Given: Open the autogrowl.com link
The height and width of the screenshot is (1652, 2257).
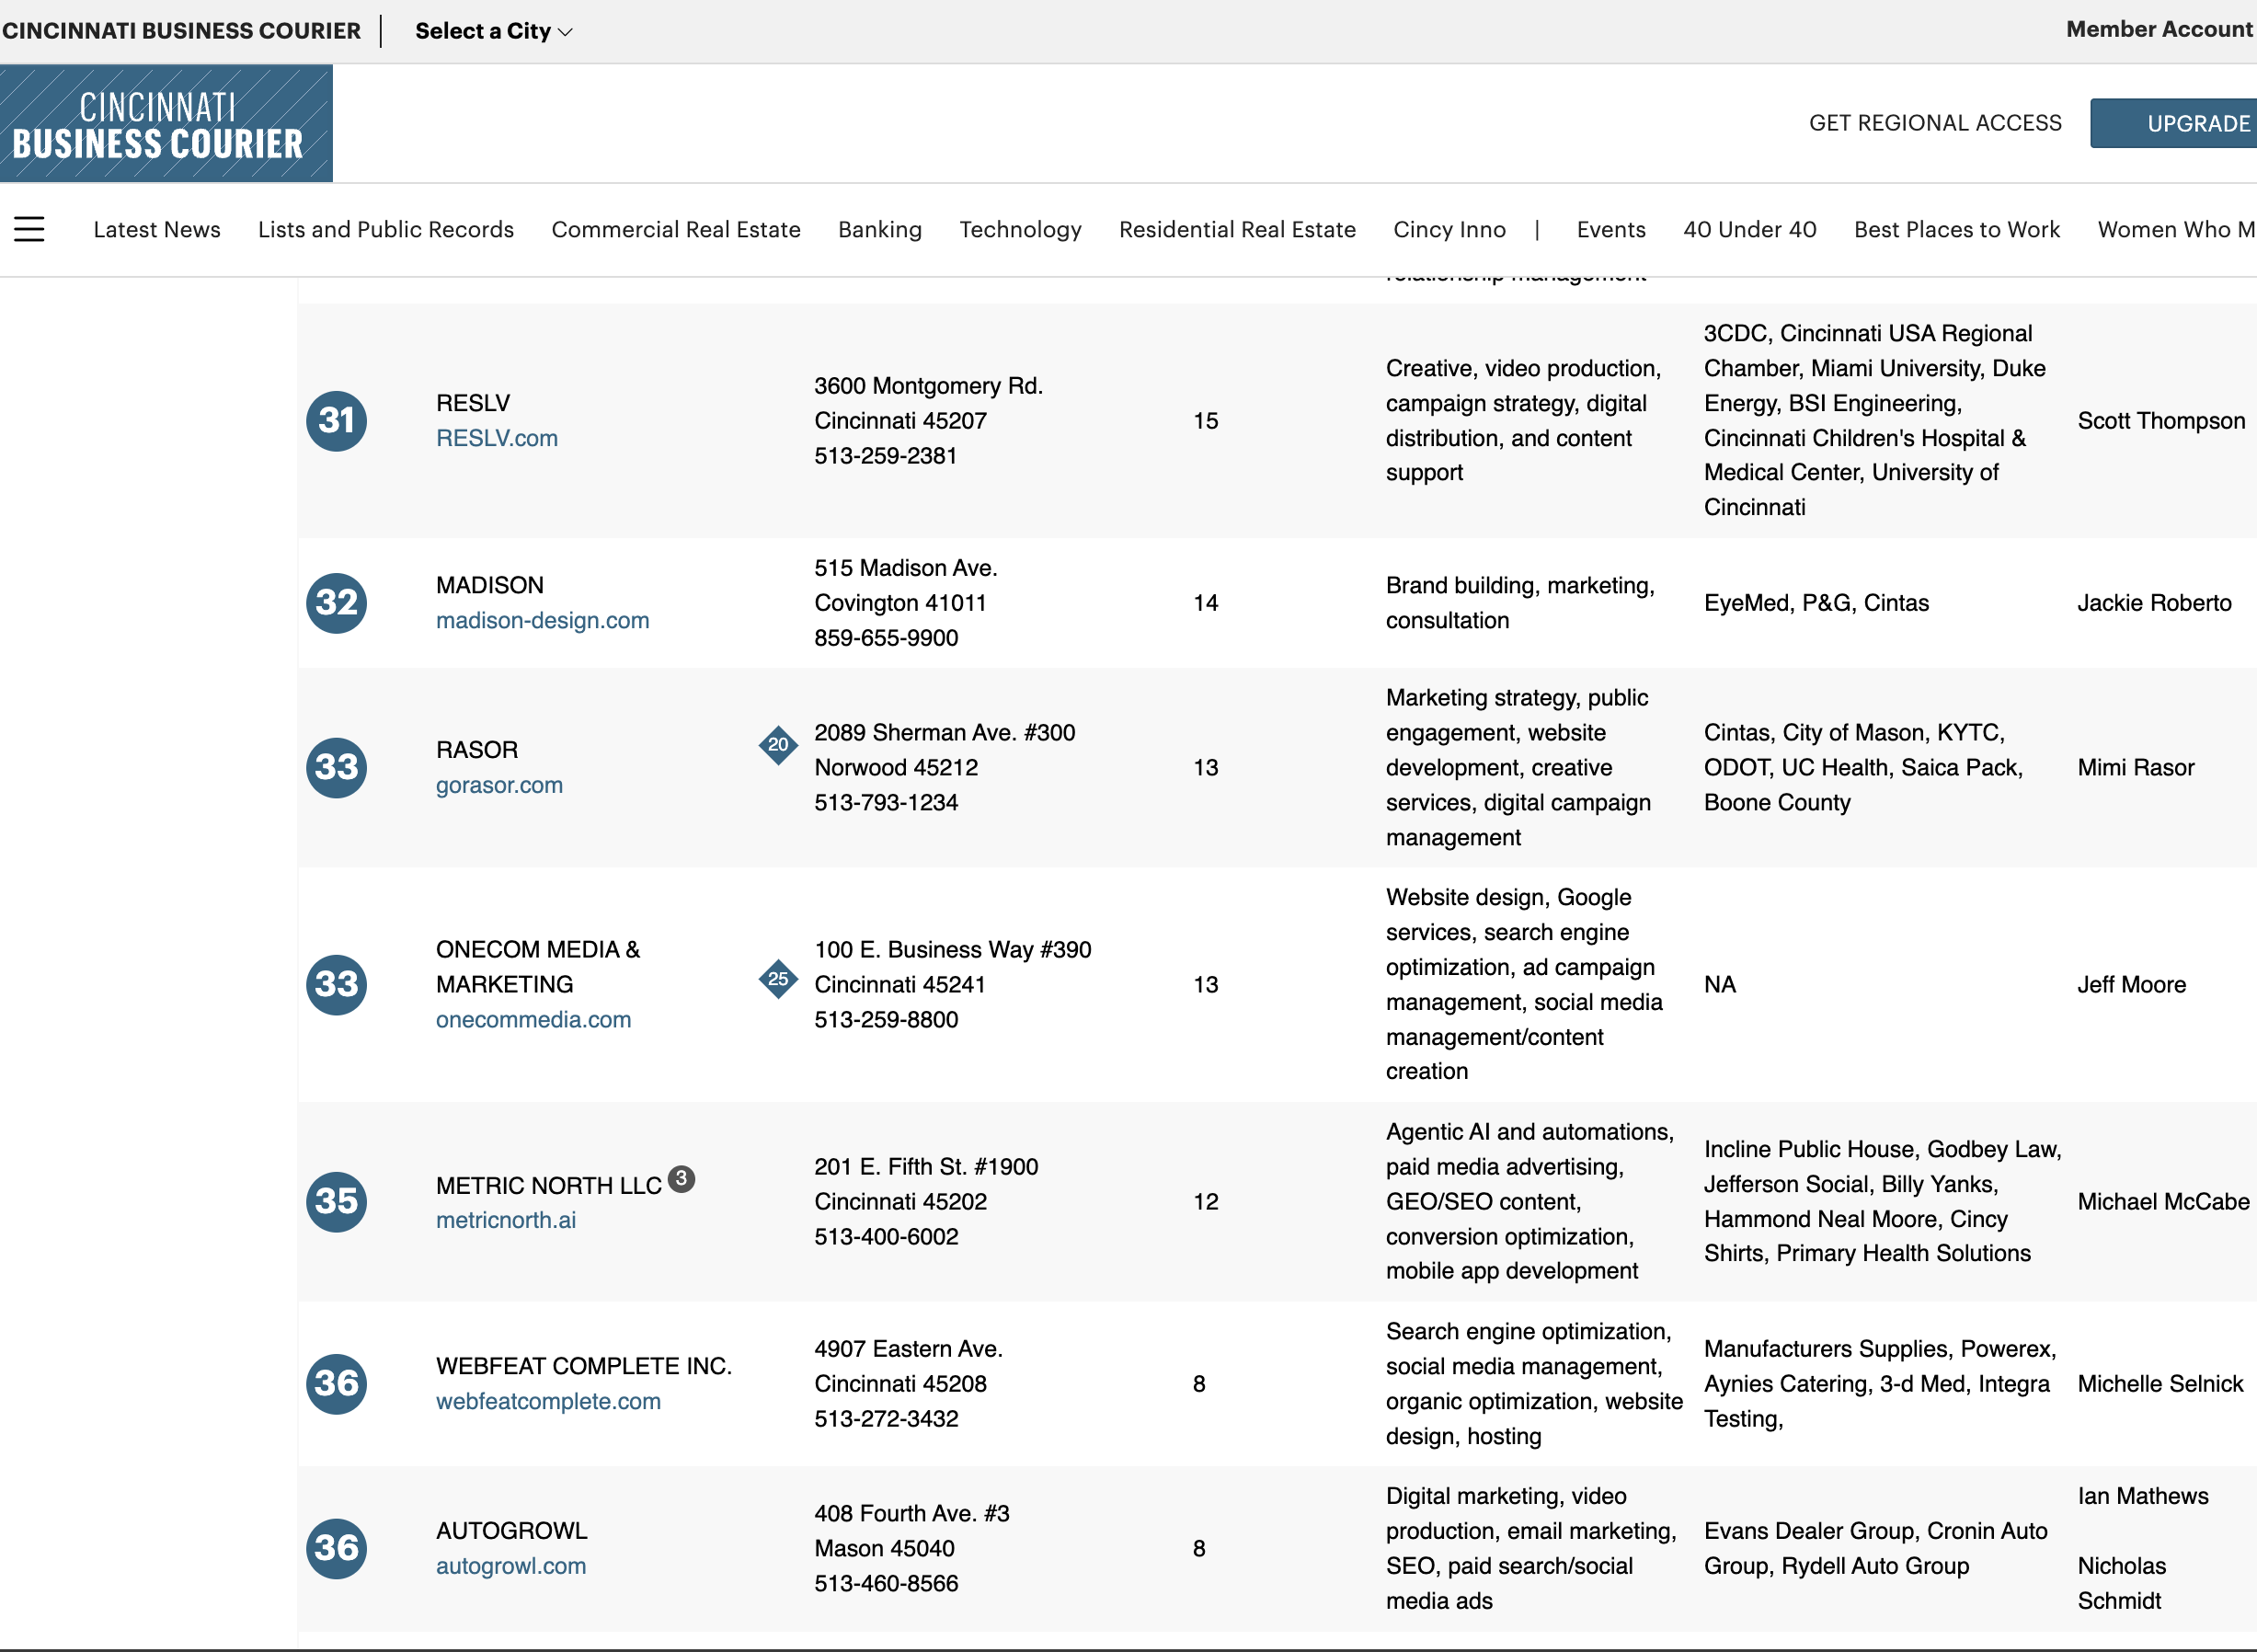Looking at the screenshot, I should 510,1566.
